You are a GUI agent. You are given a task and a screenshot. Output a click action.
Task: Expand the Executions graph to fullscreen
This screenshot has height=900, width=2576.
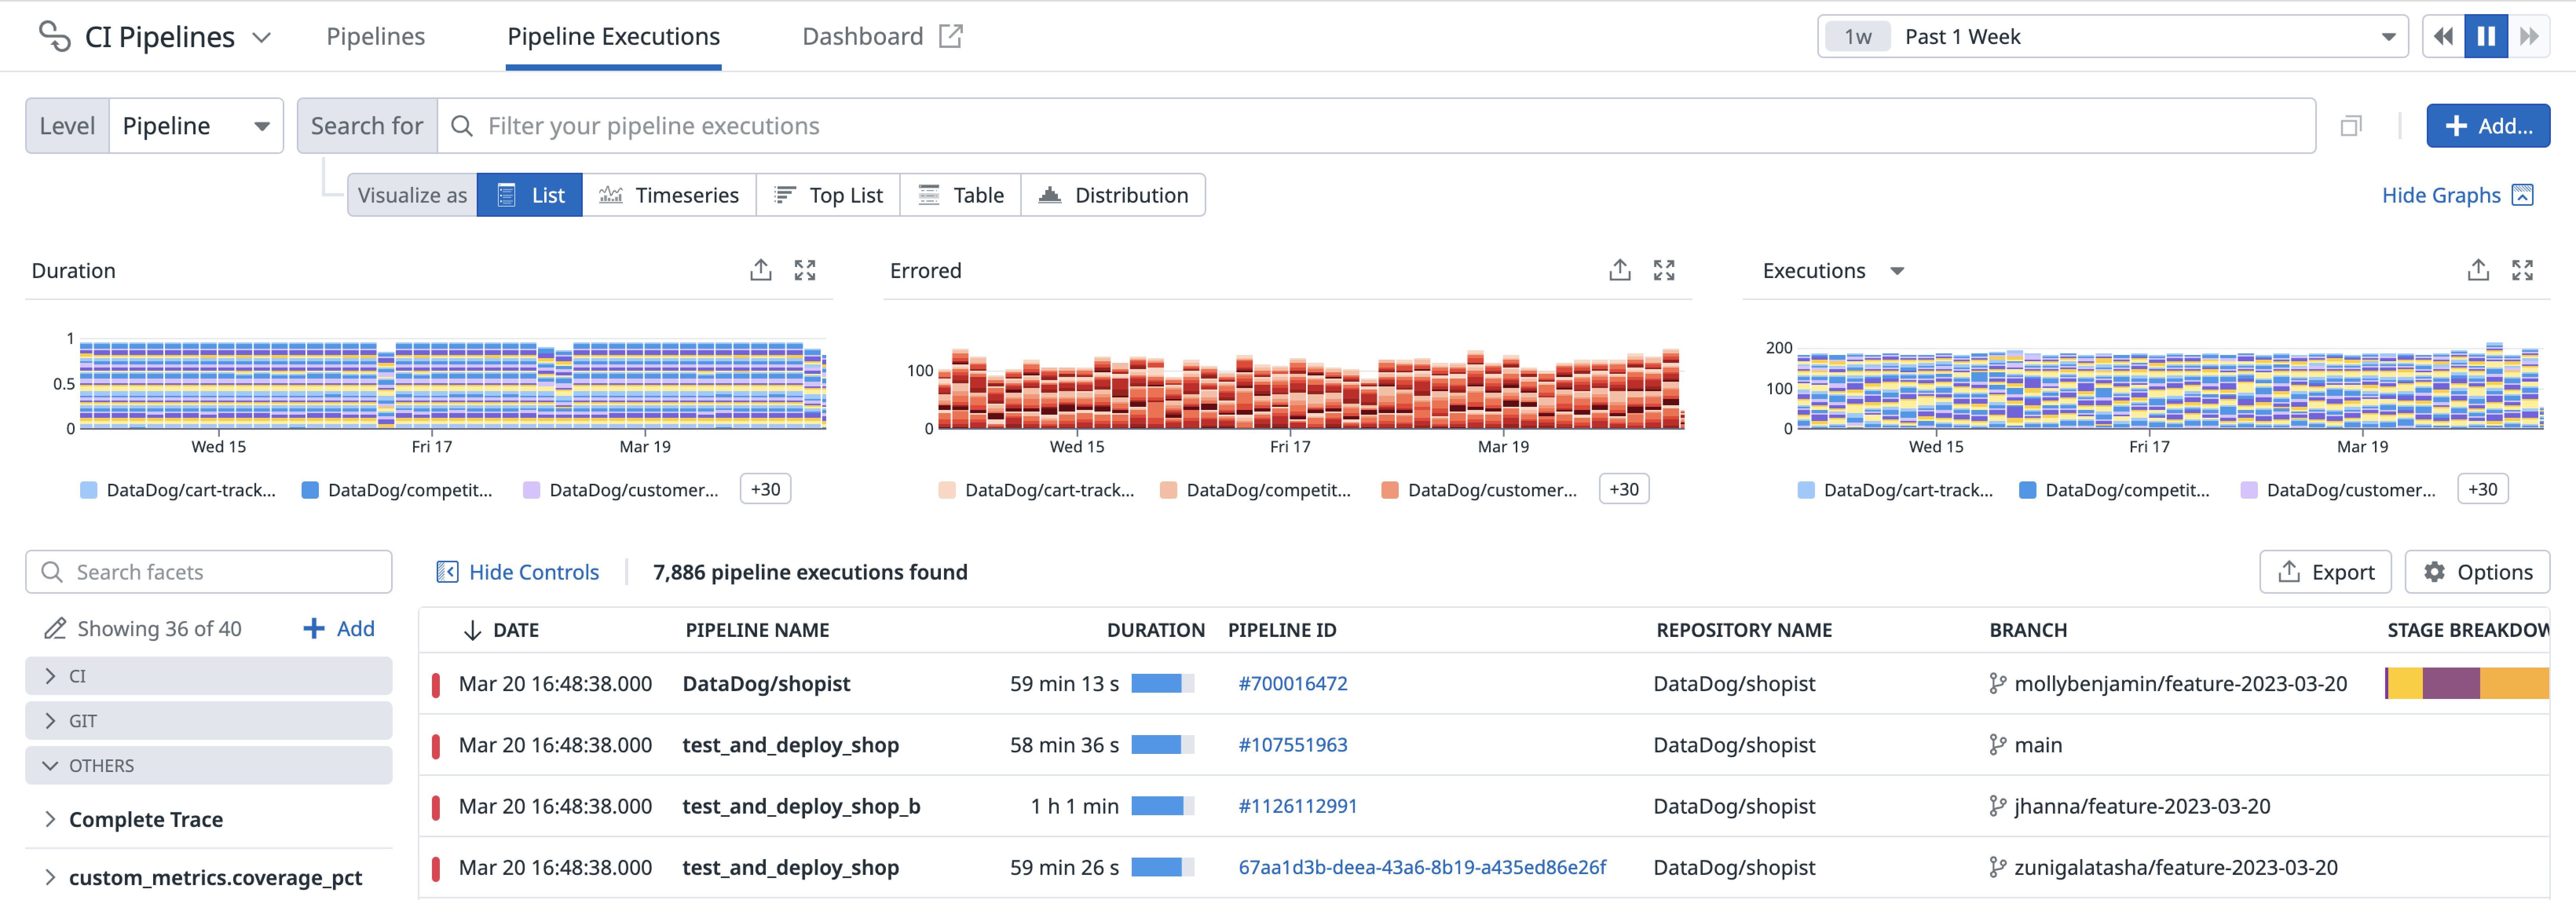tap(2522, 270)
